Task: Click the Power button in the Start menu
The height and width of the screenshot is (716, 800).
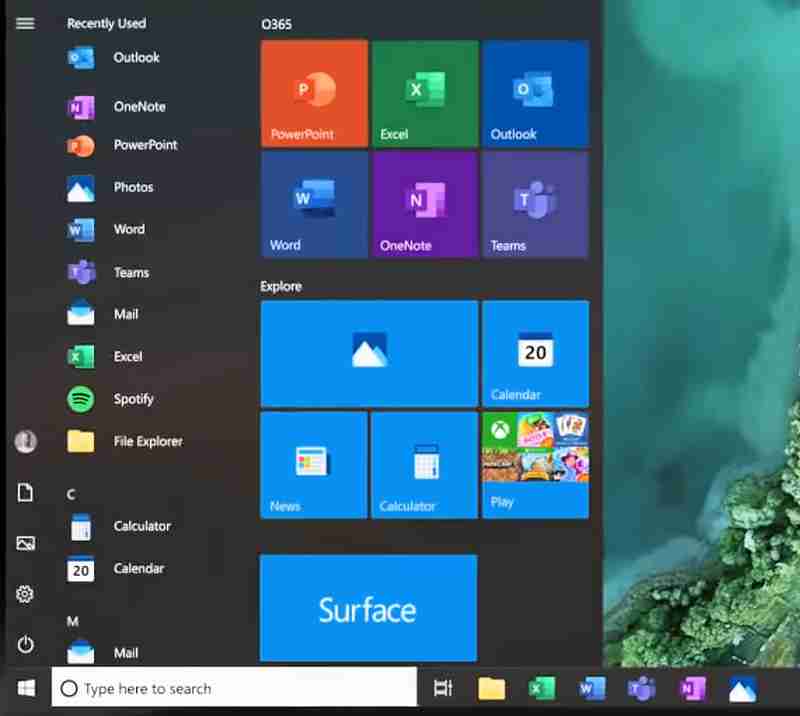Action: pyautogui.click(x=25, y=645)
